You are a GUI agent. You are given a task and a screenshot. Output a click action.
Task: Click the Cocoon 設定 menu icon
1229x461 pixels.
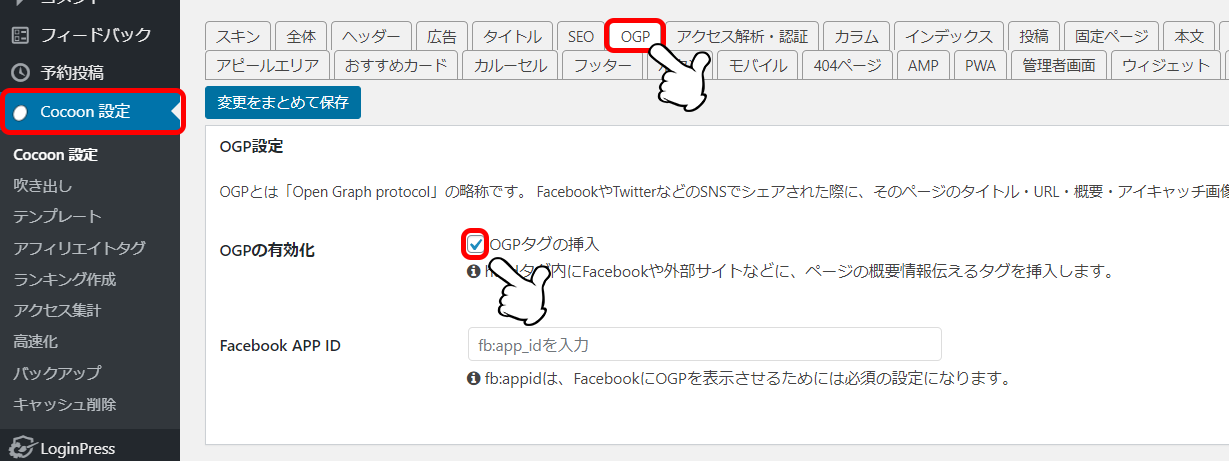point(20,112)
